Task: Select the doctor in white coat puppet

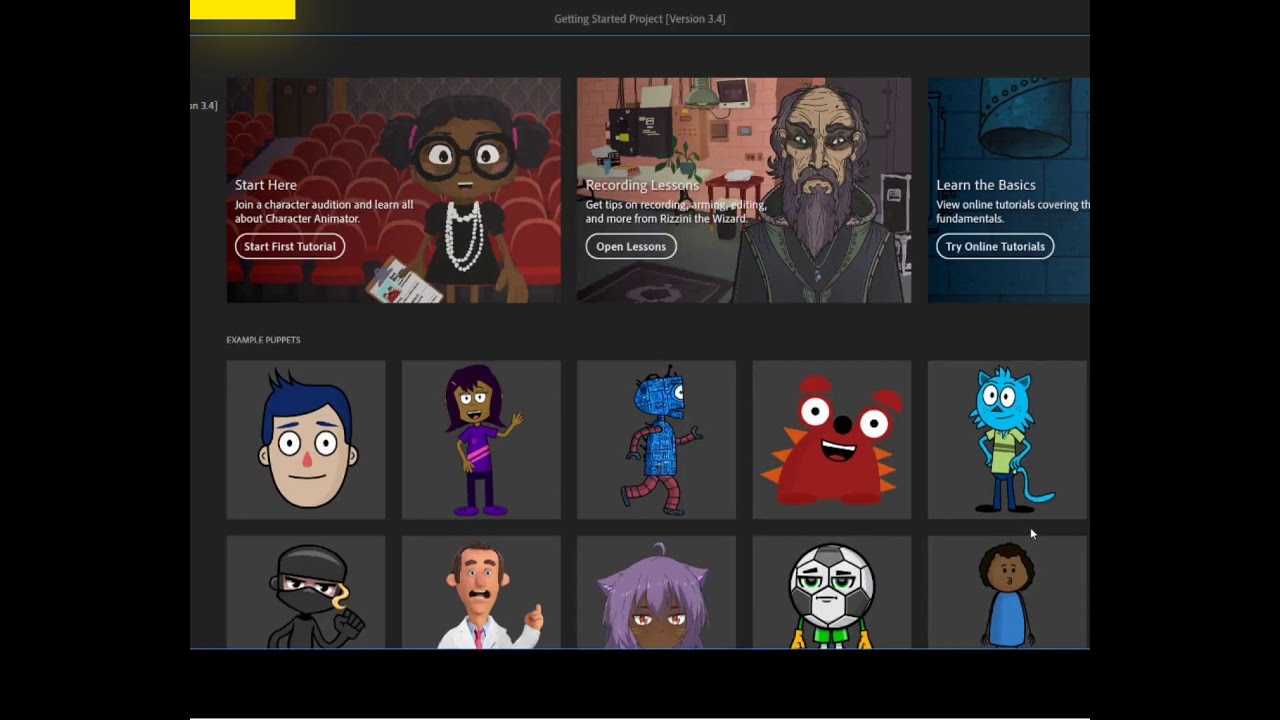Action: click(481, 593)
